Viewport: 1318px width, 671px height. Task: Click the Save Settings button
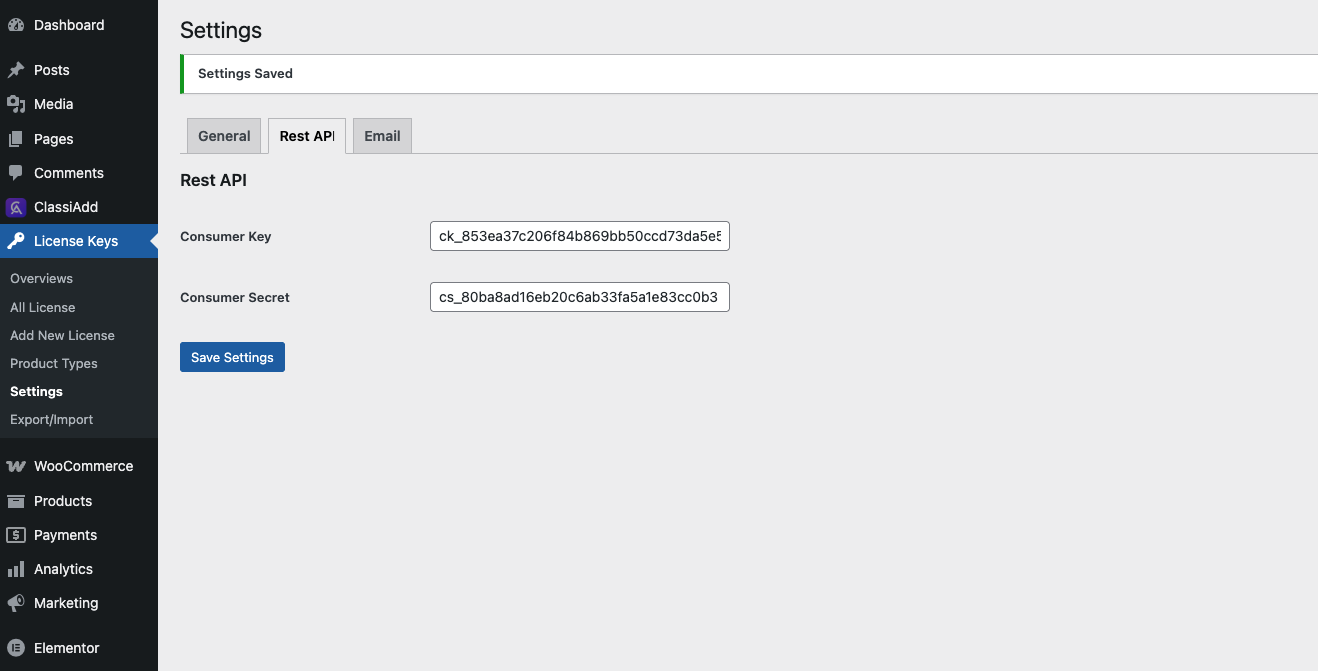click(232, 356)
